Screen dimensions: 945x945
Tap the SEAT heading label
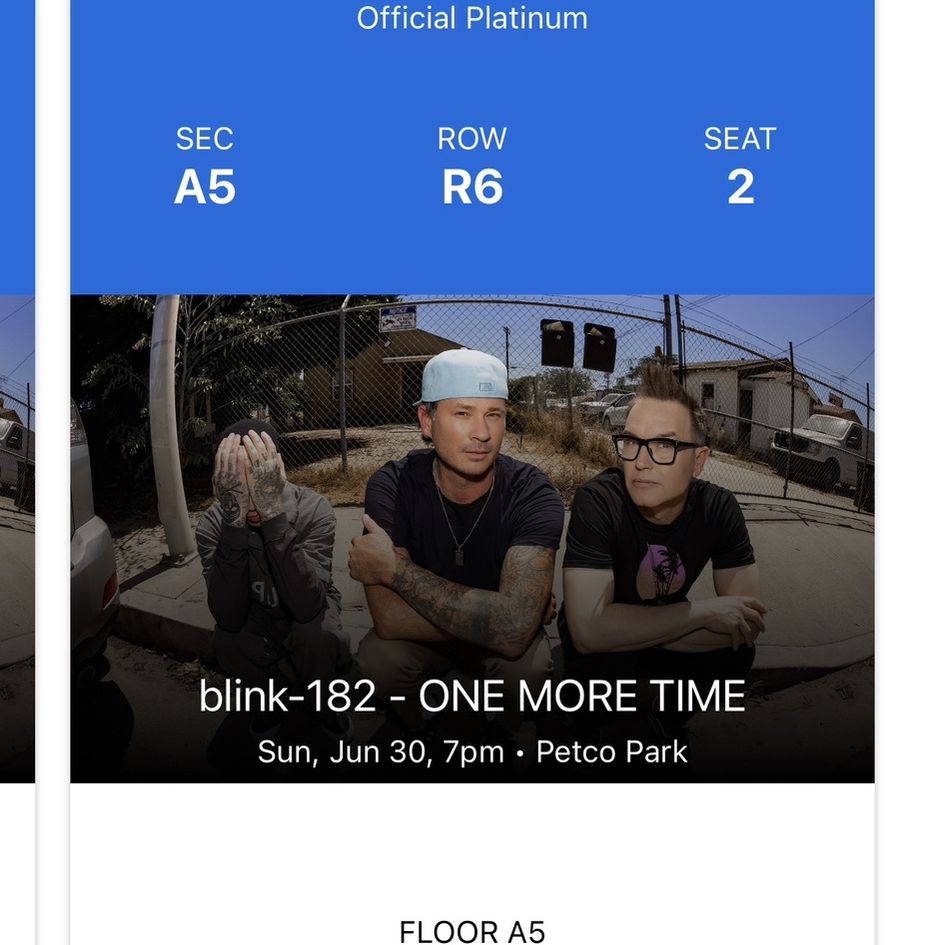pos(740,139)
